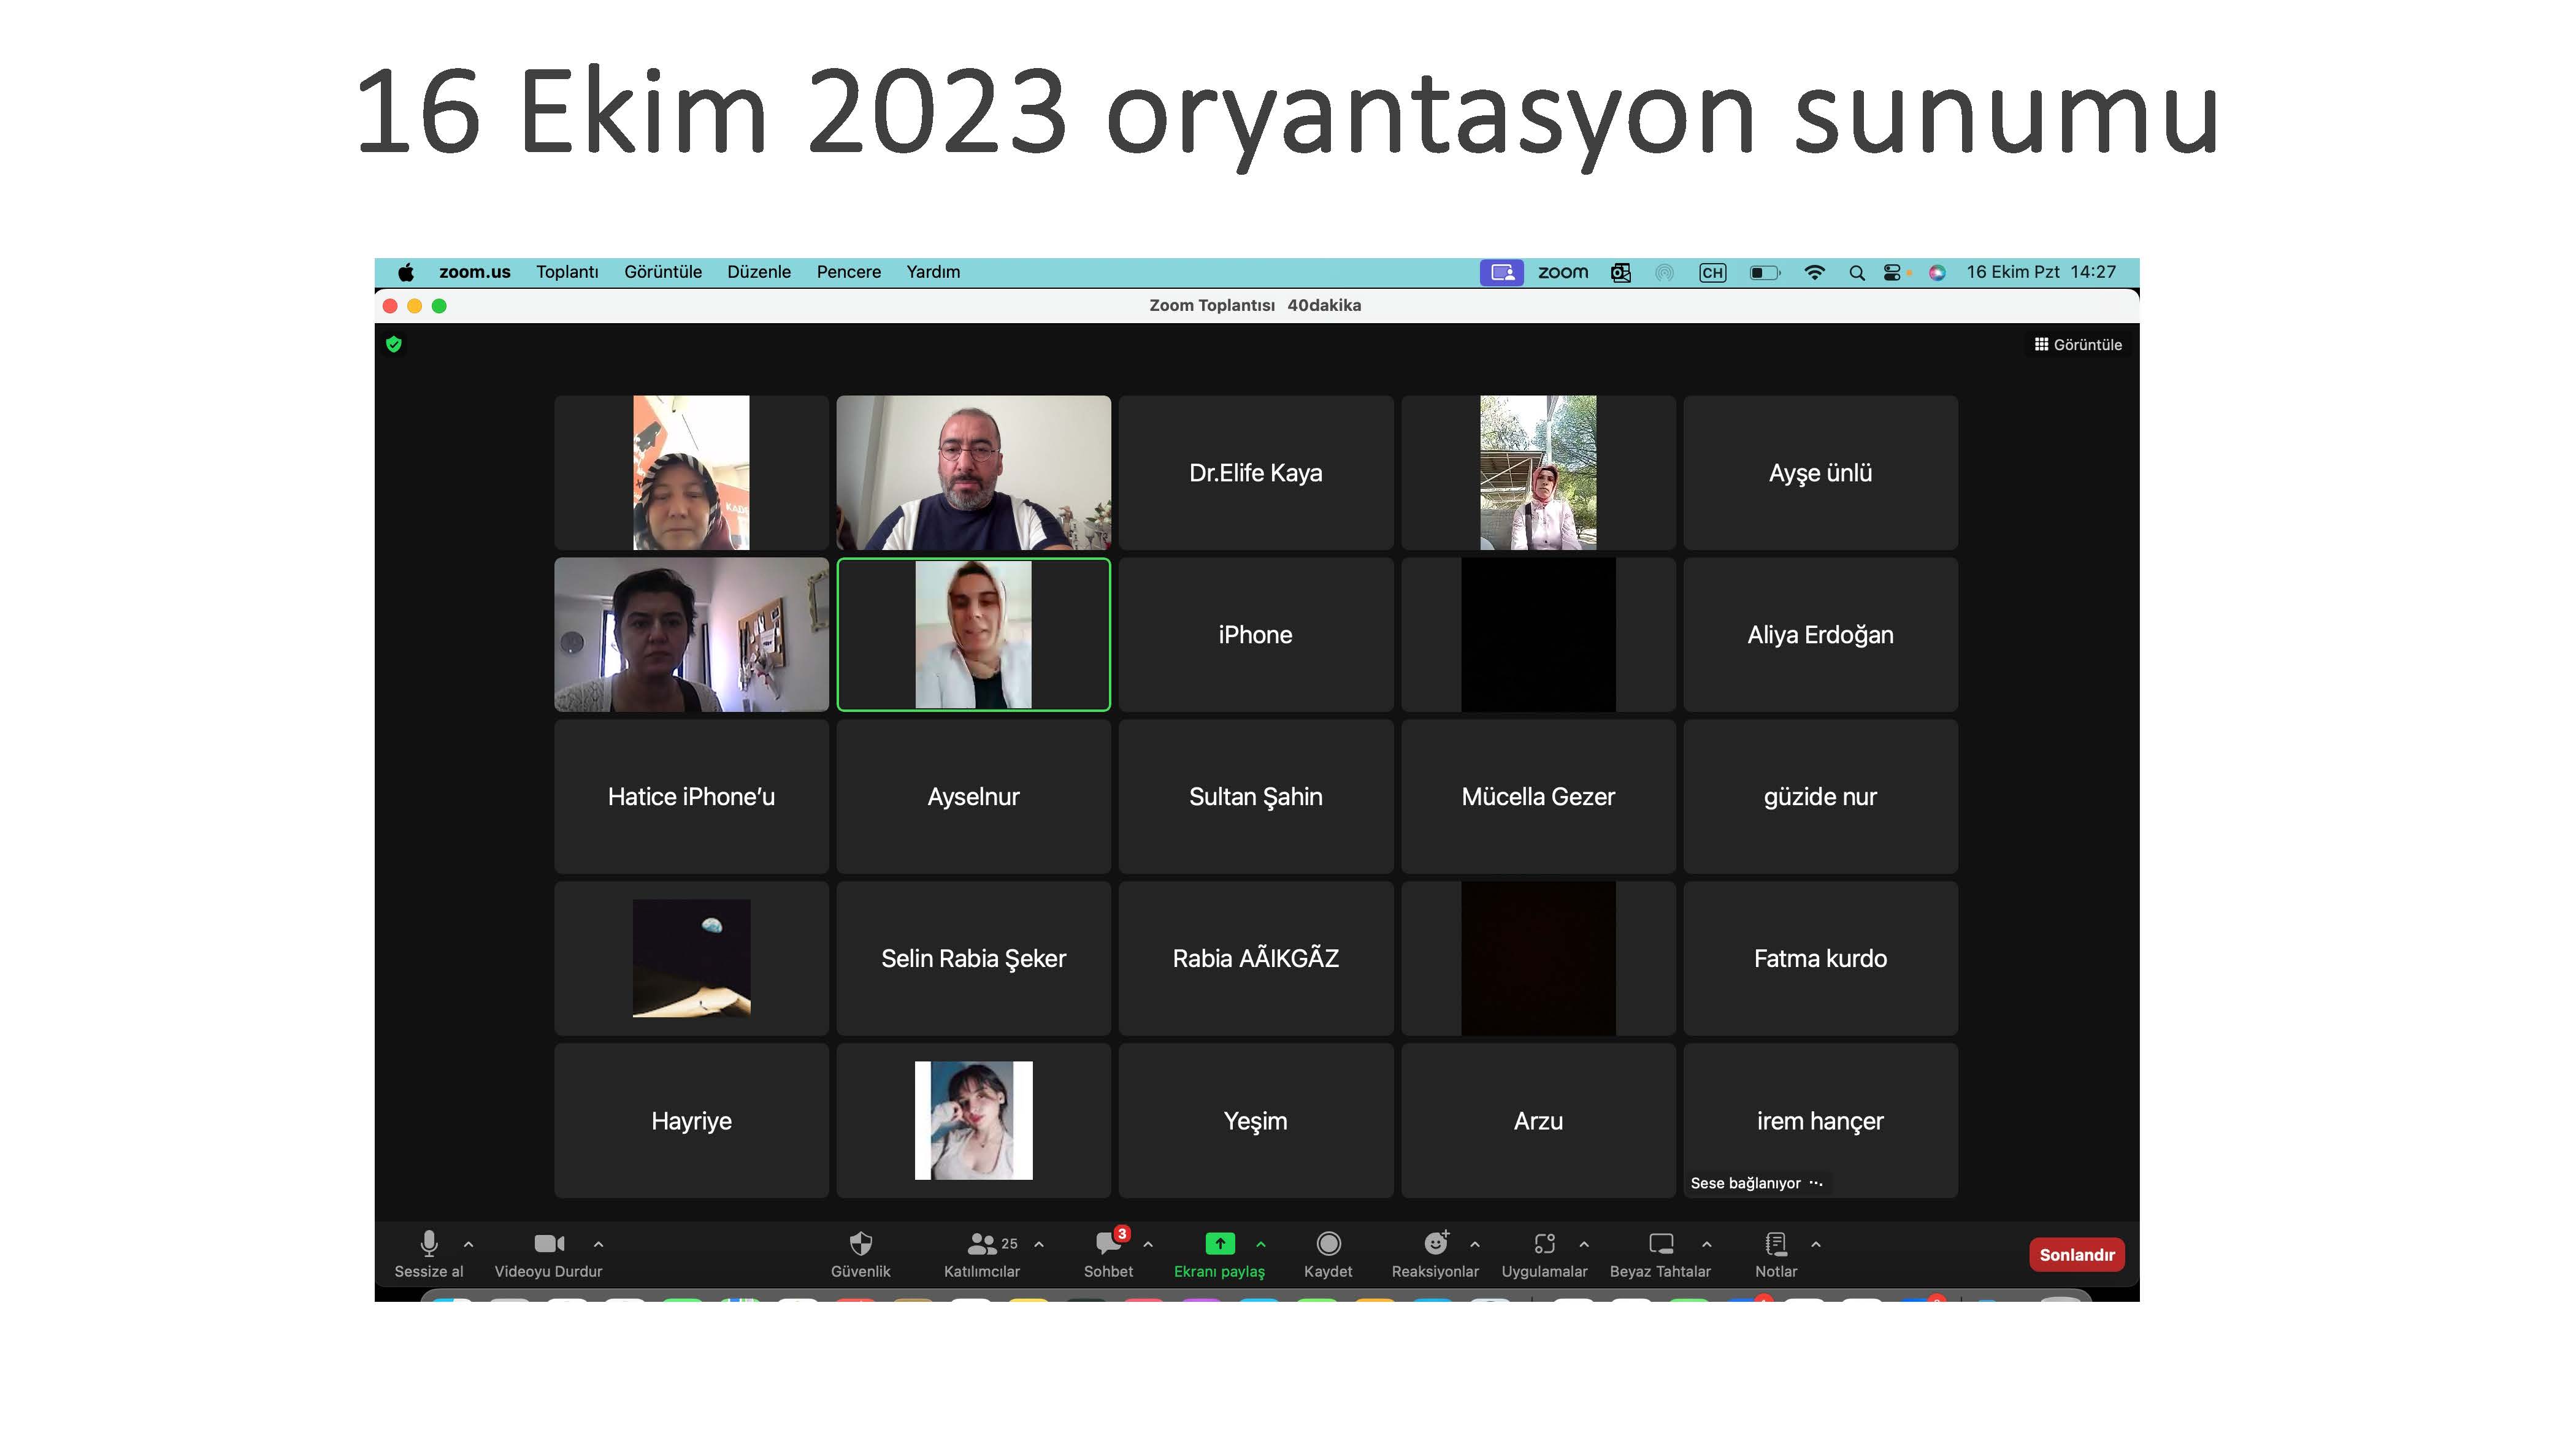Open Yardım menu

pyautogui.click(x=933, y=272)
